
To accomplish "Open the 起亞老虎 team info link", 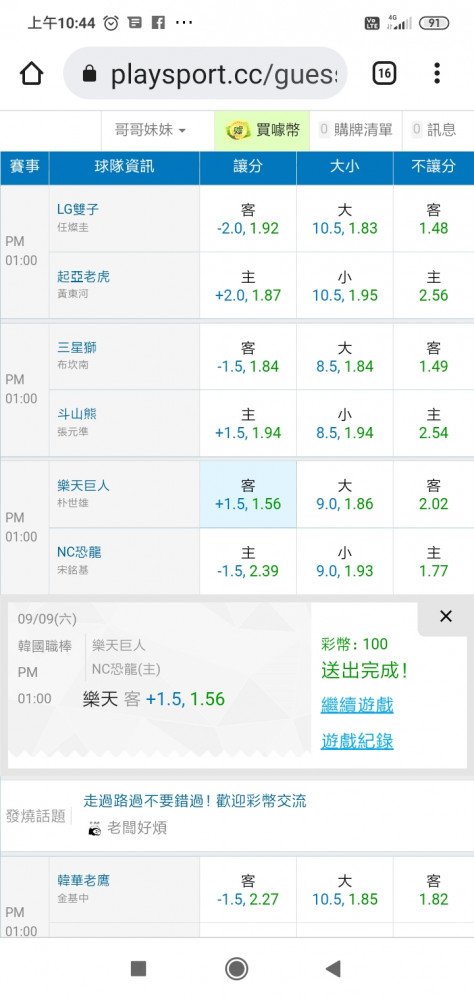I will pos(83,276).
